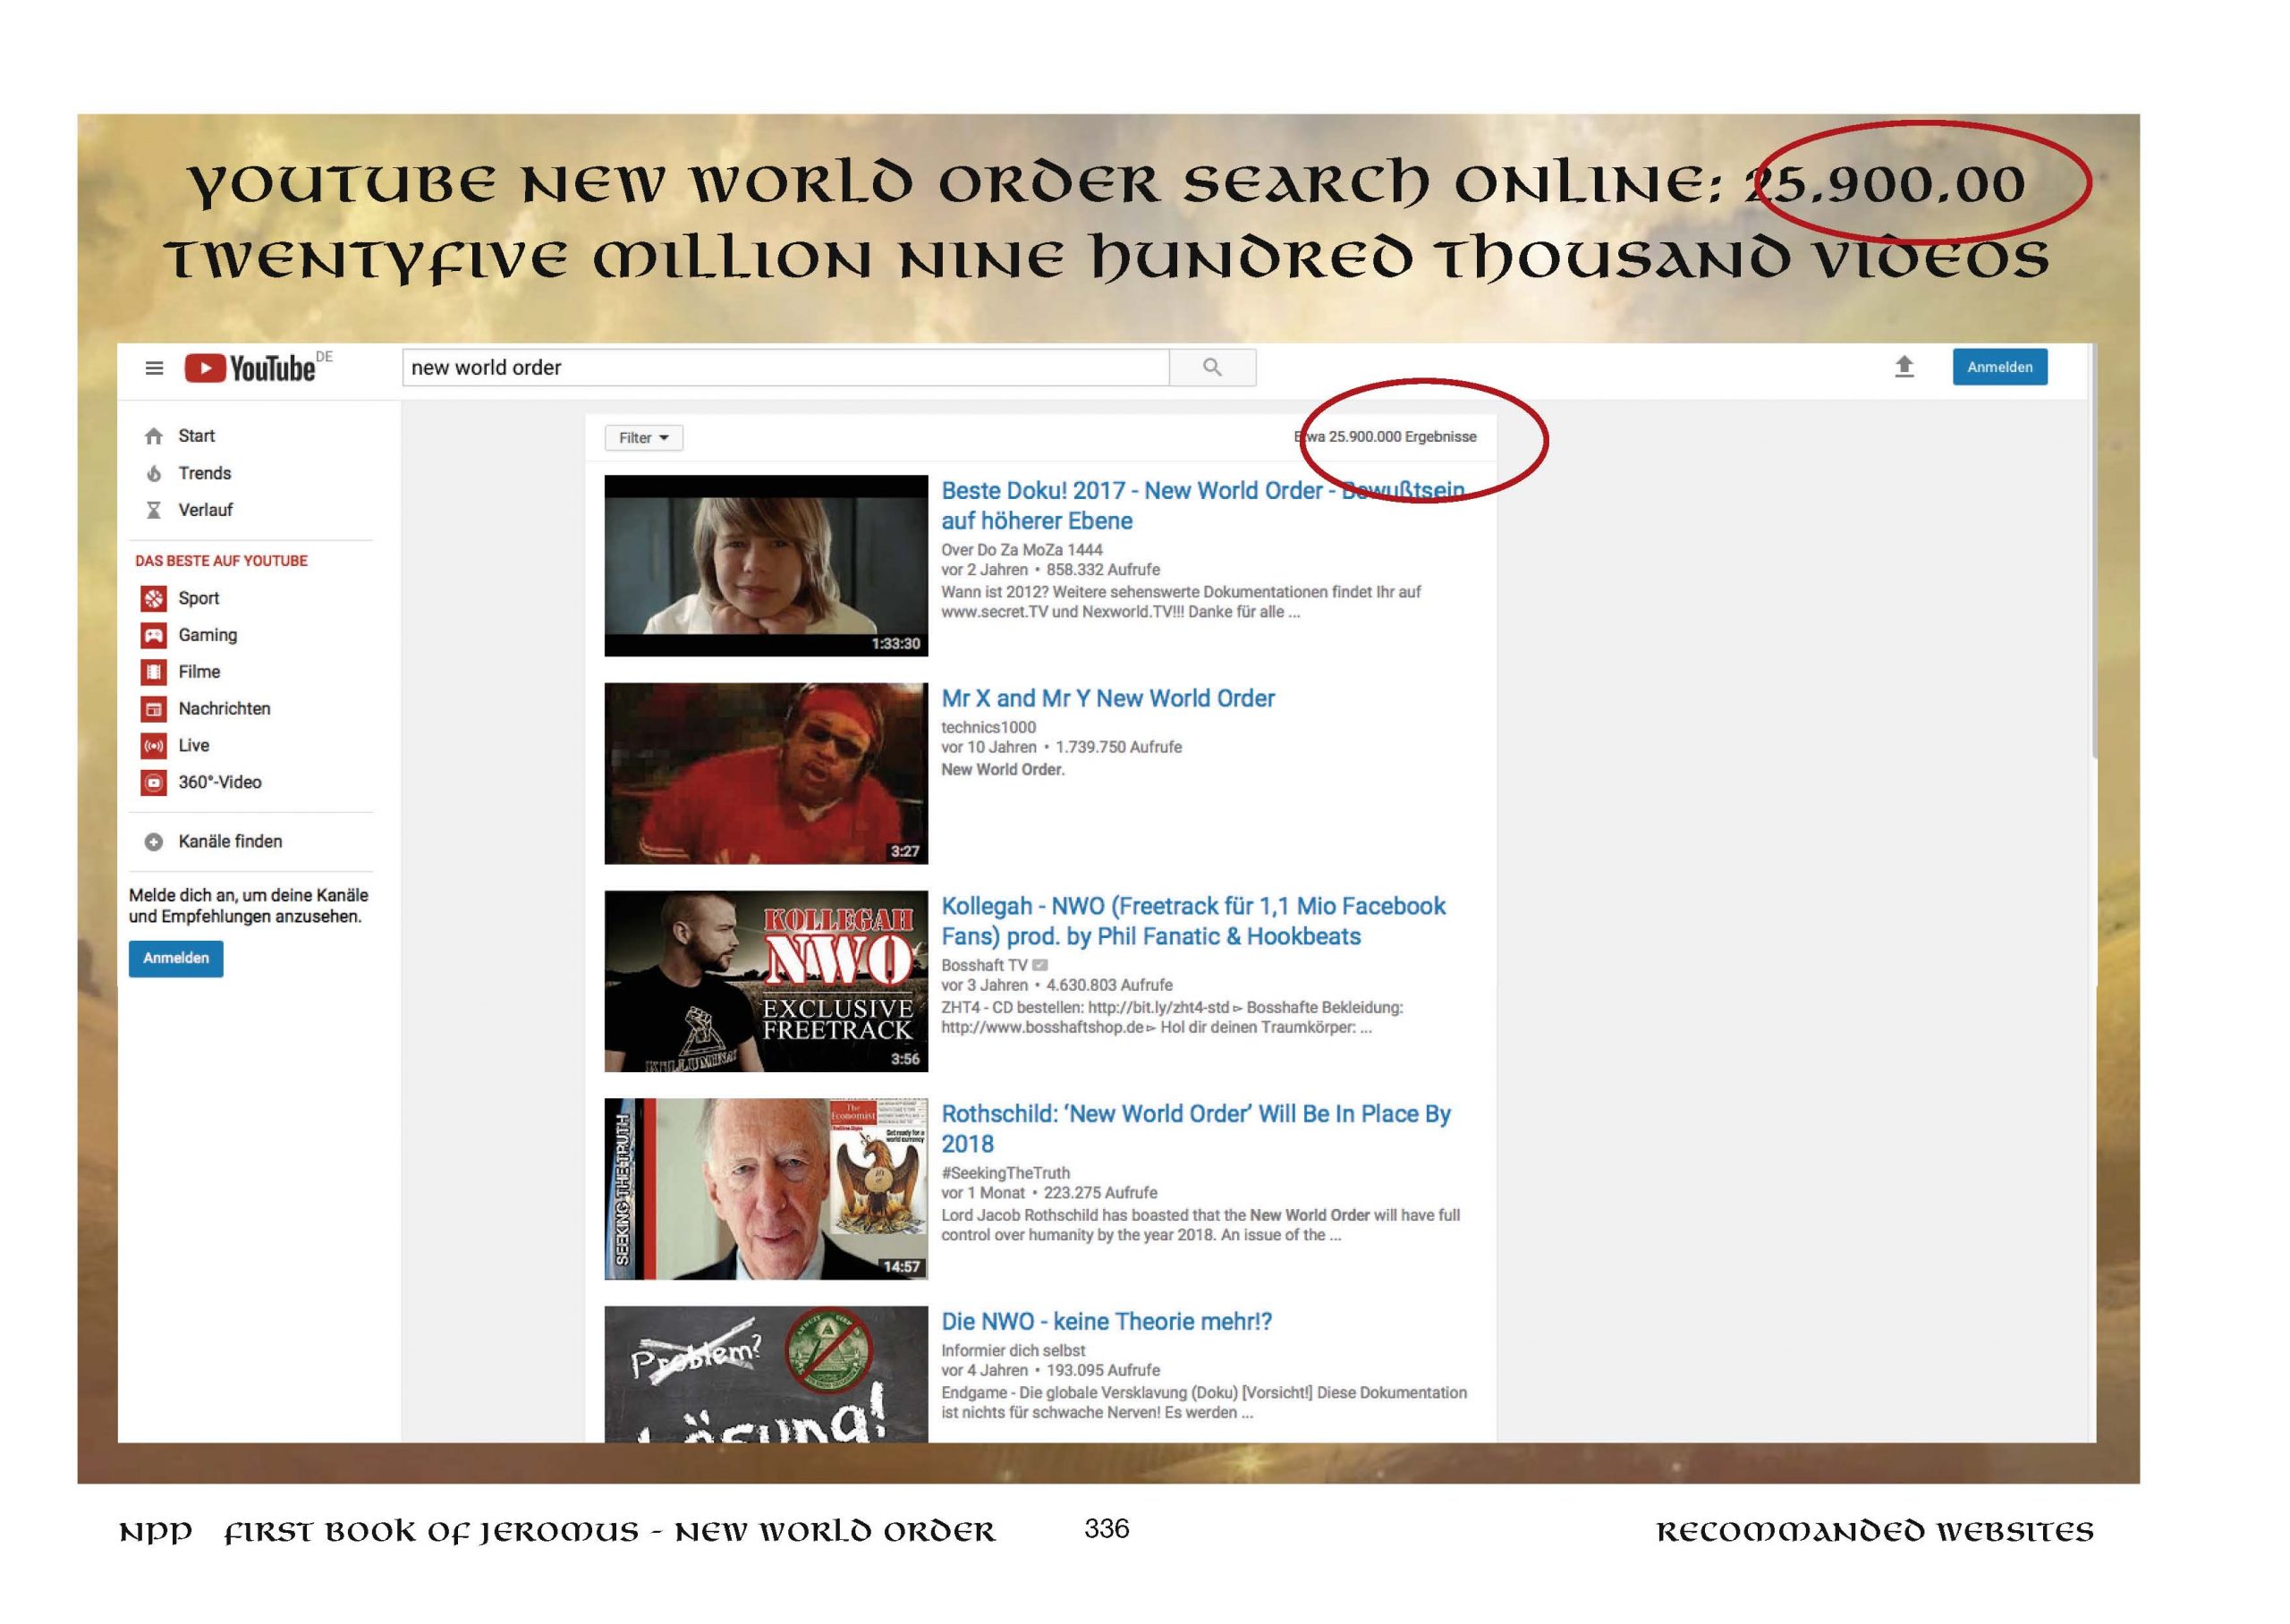Open Trends with the flame icon
Image resolution: width=2290 pixels, height=1624 pixels.
154,474
